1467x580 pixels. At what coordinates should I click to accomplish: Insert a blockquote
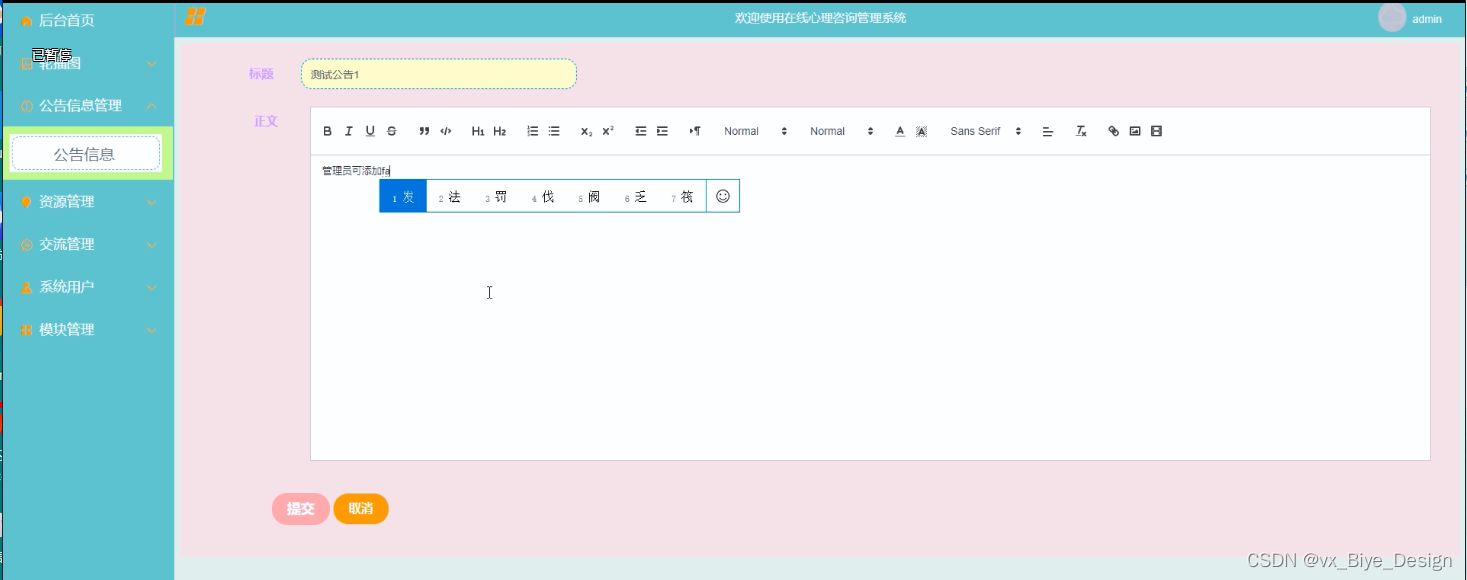tap(424, 131)
